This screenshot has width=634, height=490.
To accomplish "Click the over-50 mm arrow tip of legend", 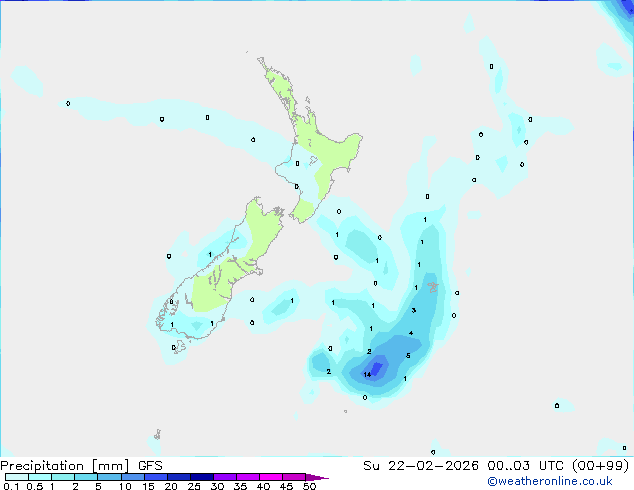I will tap(317, 477).
